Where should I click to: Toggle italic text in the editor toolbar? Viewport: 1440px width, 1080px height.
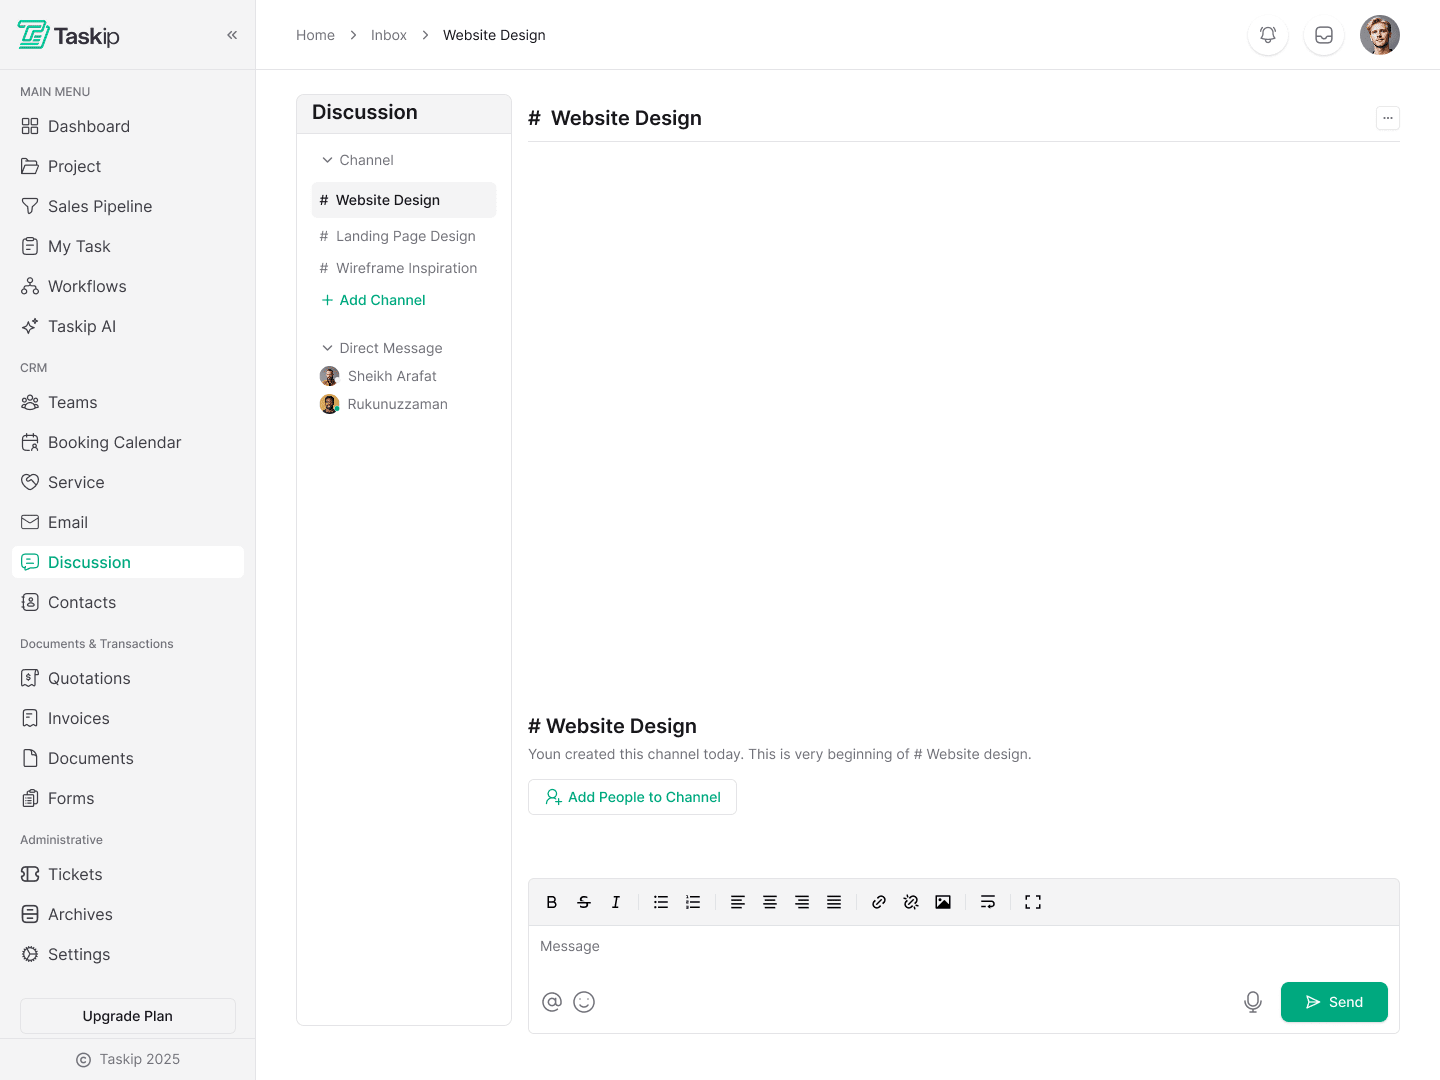pyautogui.click(x=616, y=902)
